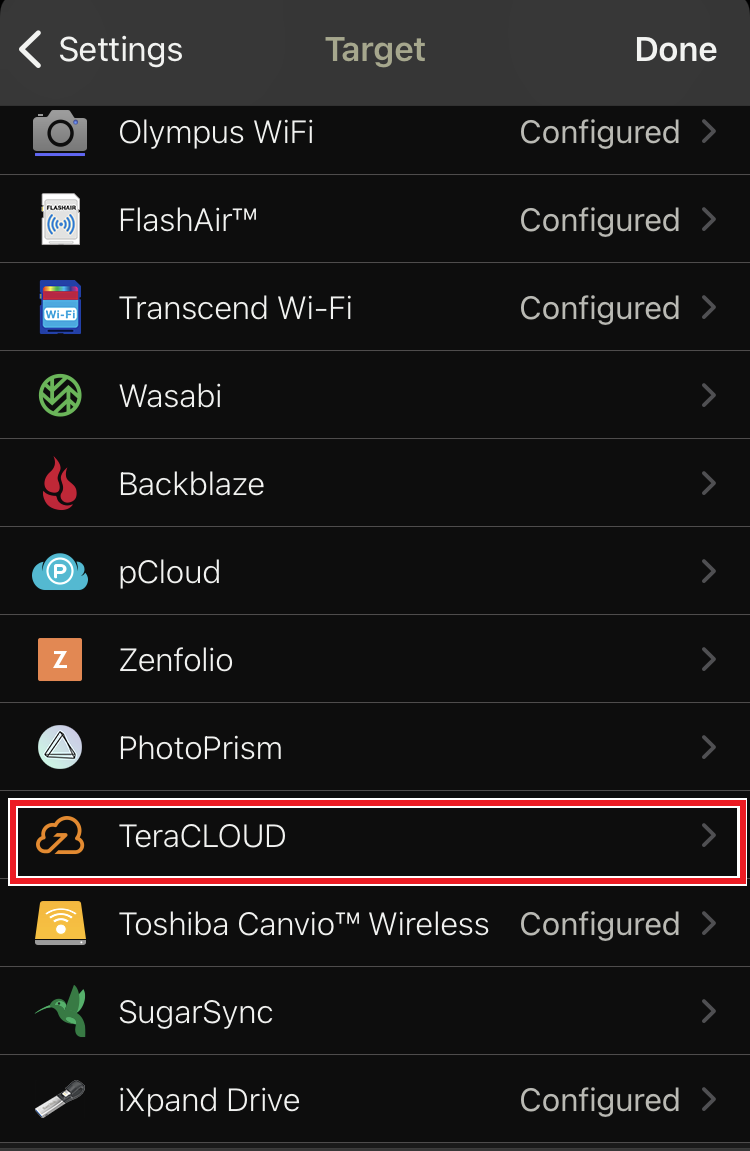Tap the SugarSync hummingbird icon

coord(62,1011)
